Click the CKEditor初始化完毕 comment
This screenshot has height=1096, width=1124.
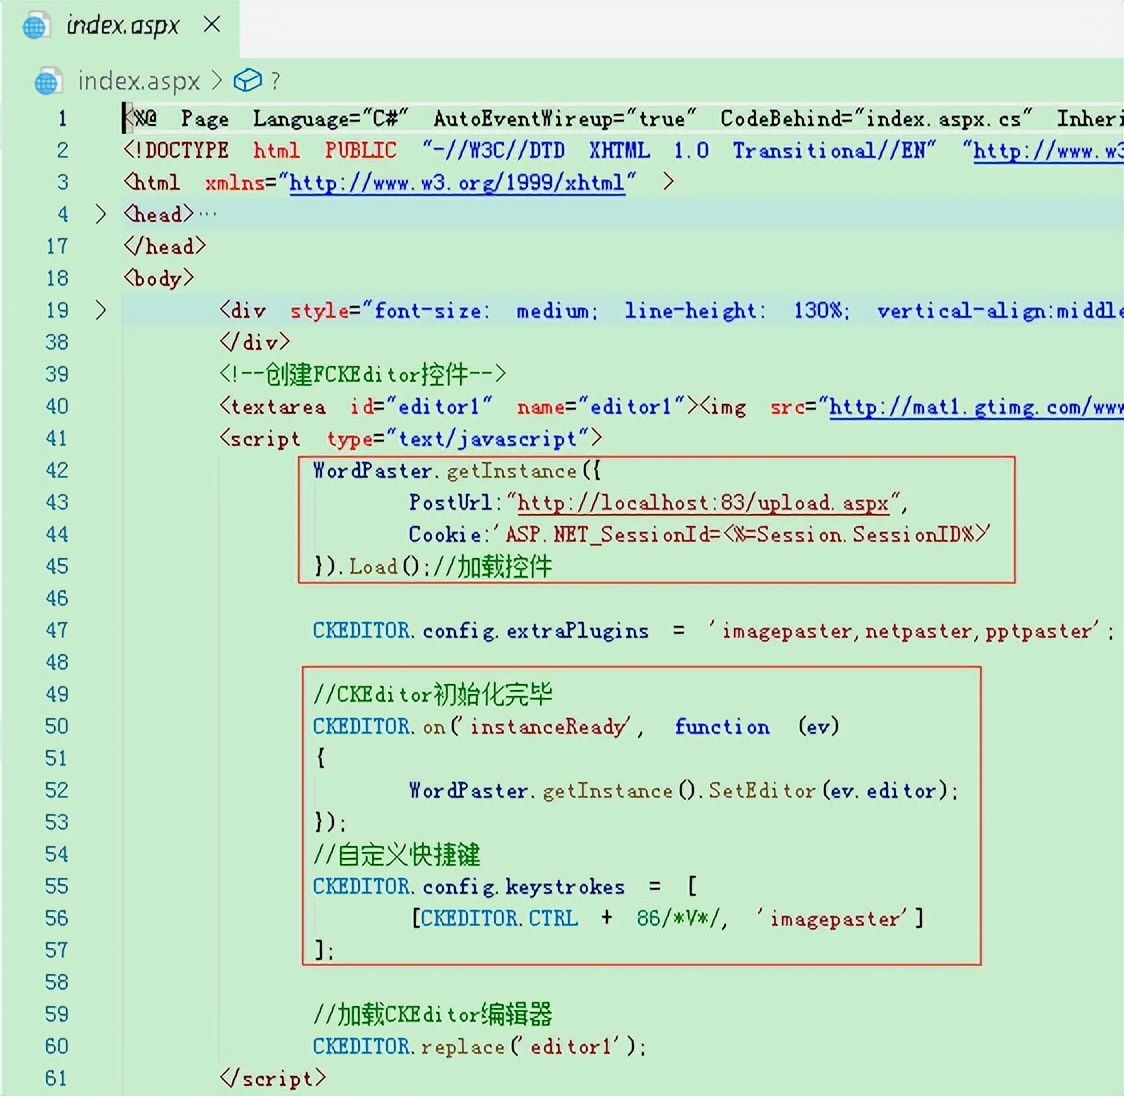click(x=433, y=694)
